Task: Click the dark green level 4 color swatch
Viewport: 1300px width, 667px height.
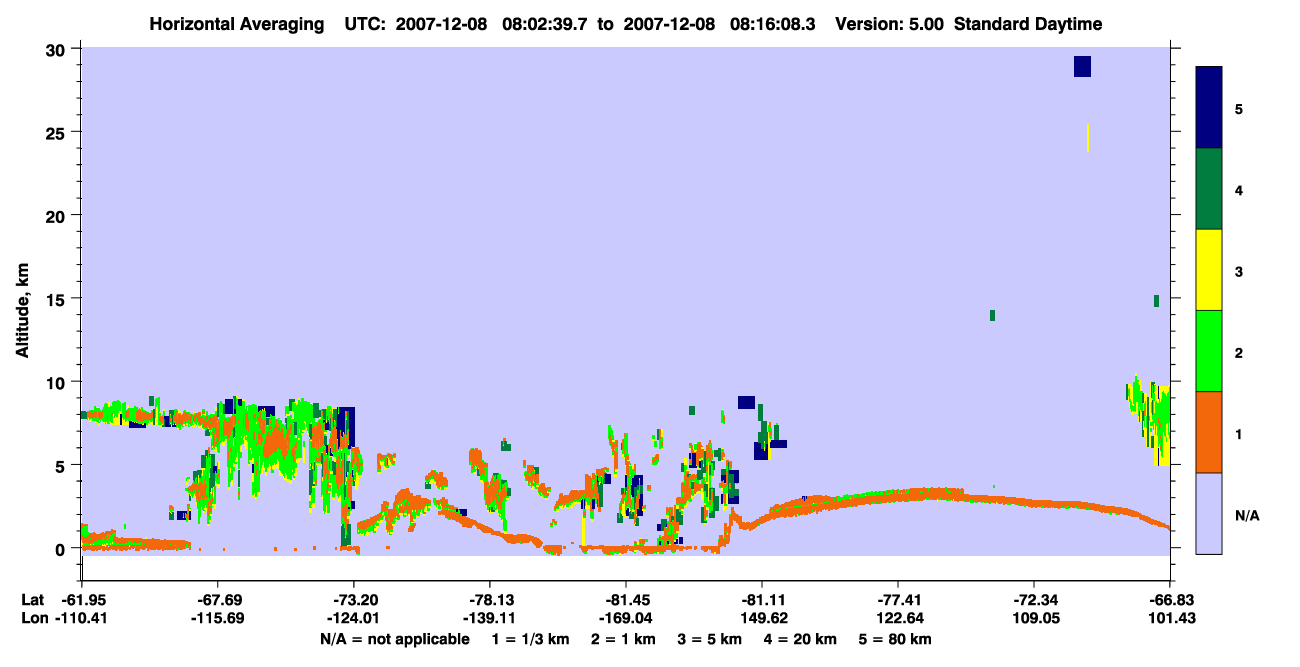Action: point(1209,189)
